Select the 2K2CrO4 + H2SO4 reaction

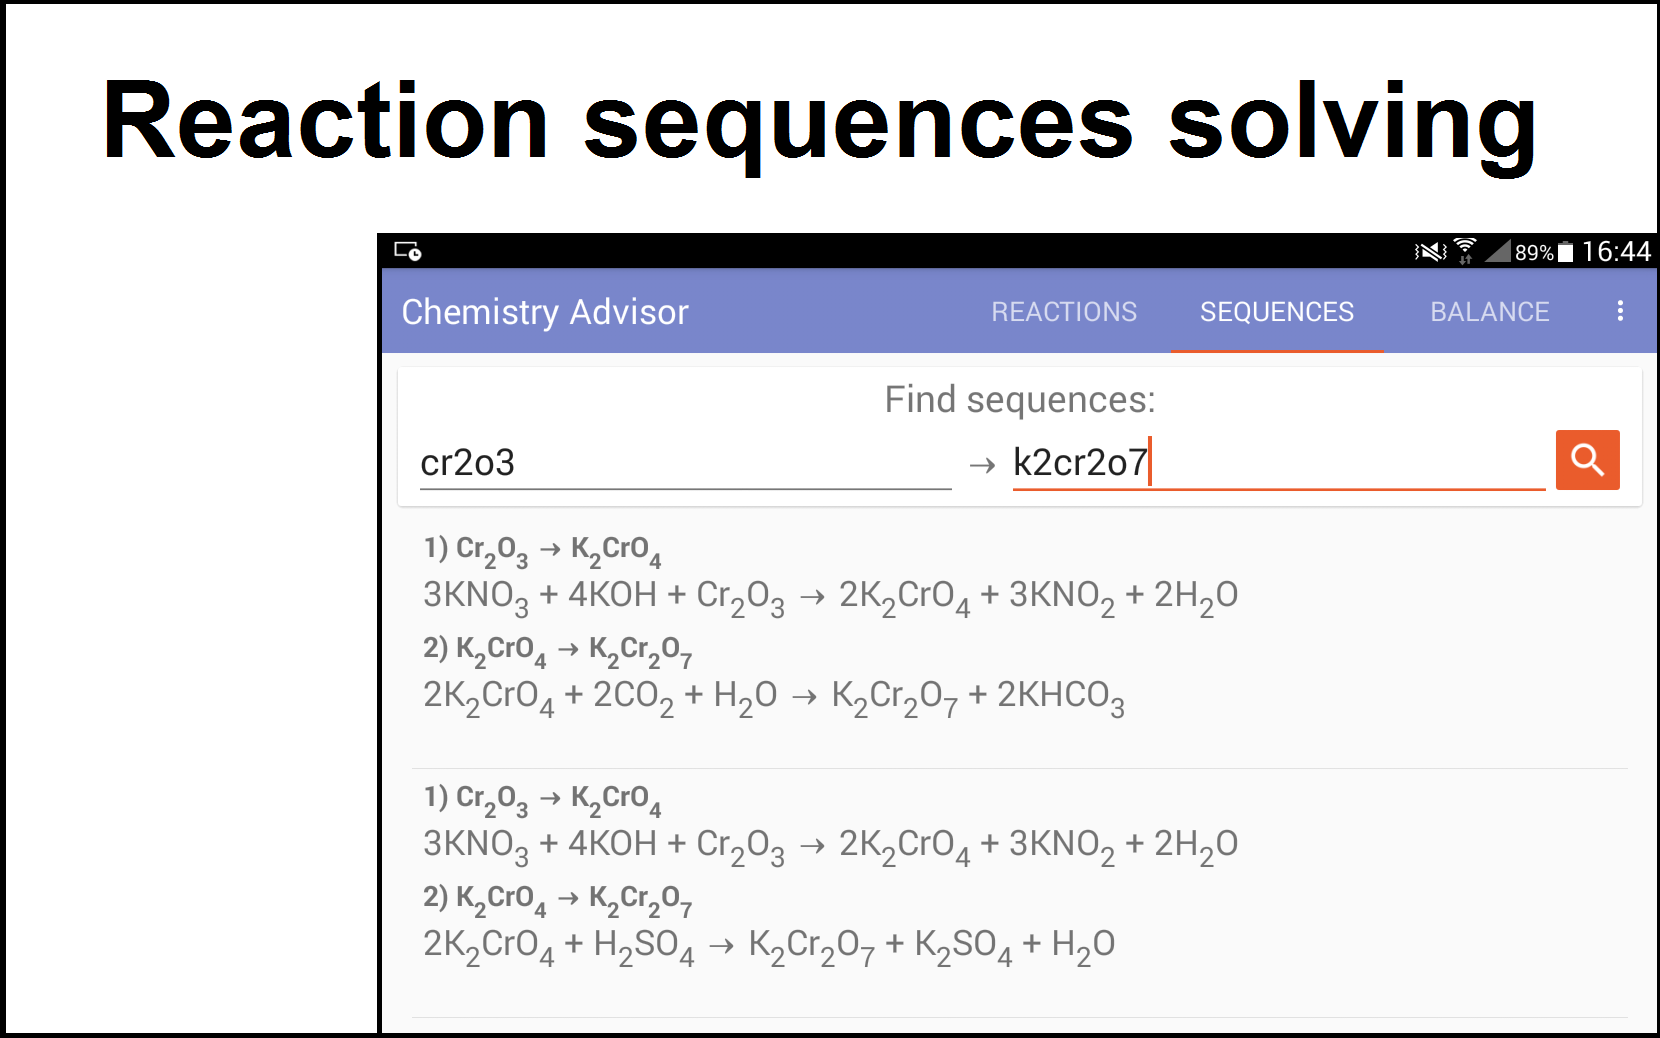click(x=768, y=945)
